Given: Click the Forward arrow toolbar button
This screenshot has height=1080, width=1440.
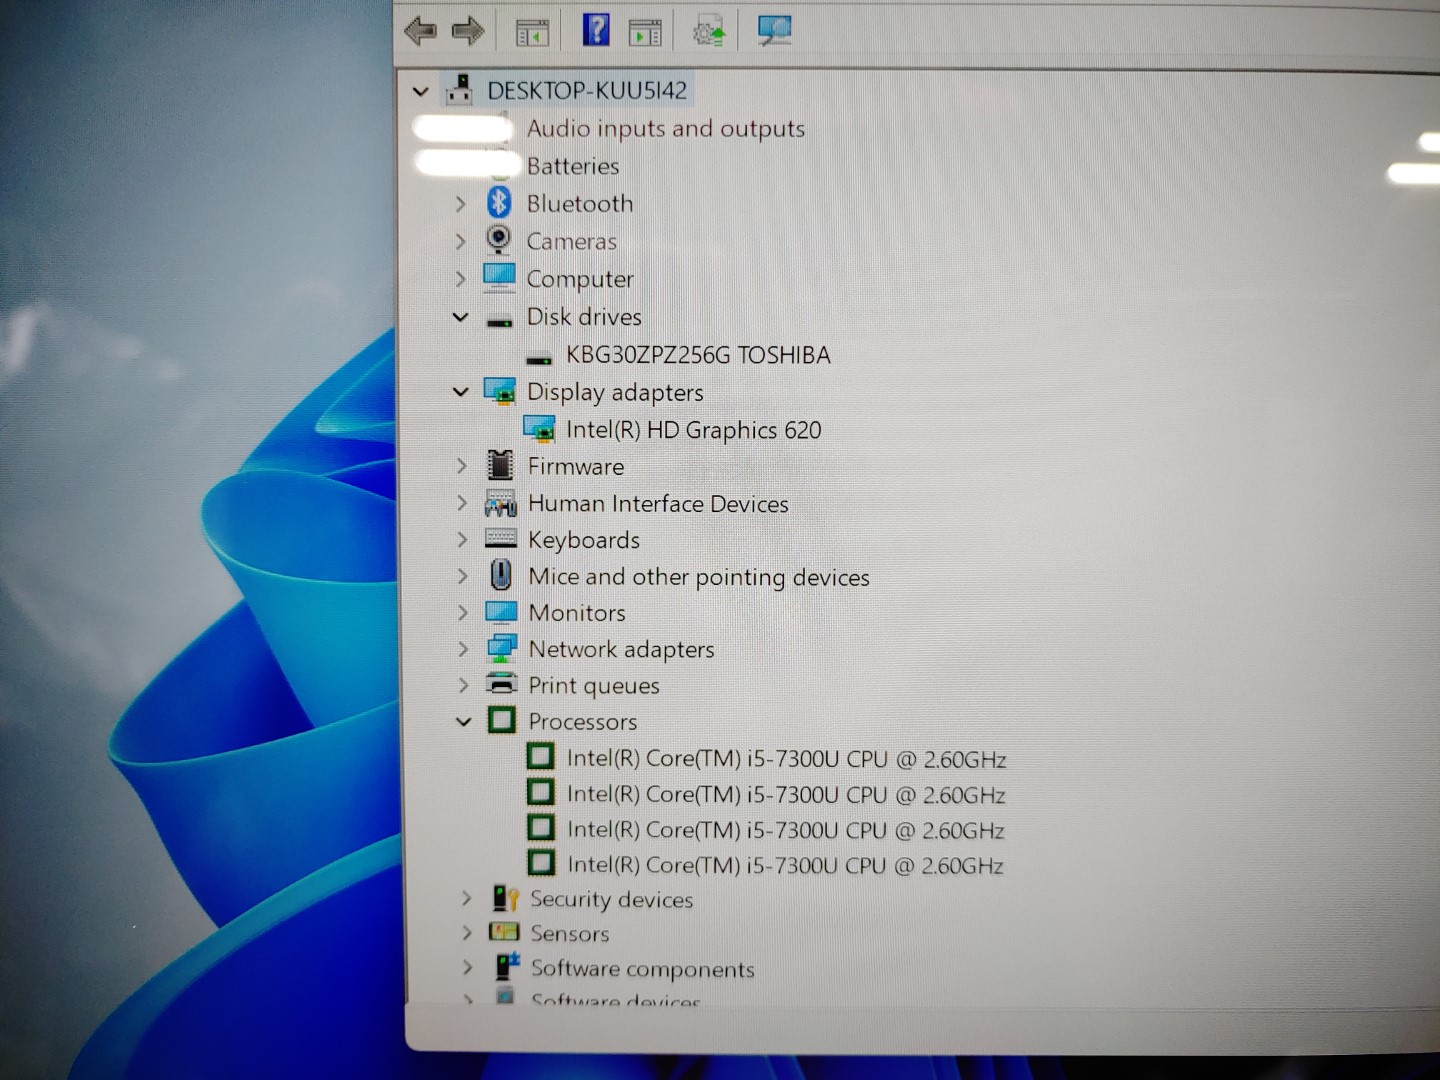Looking at the screenshot, I should [467, 31].
